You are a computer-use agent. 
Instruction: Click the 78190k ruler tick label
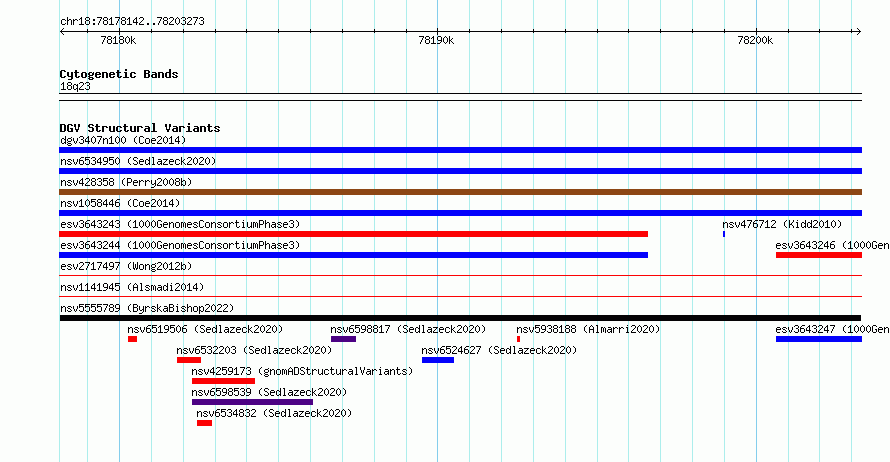pyautogui.click(x=436, y=40)
